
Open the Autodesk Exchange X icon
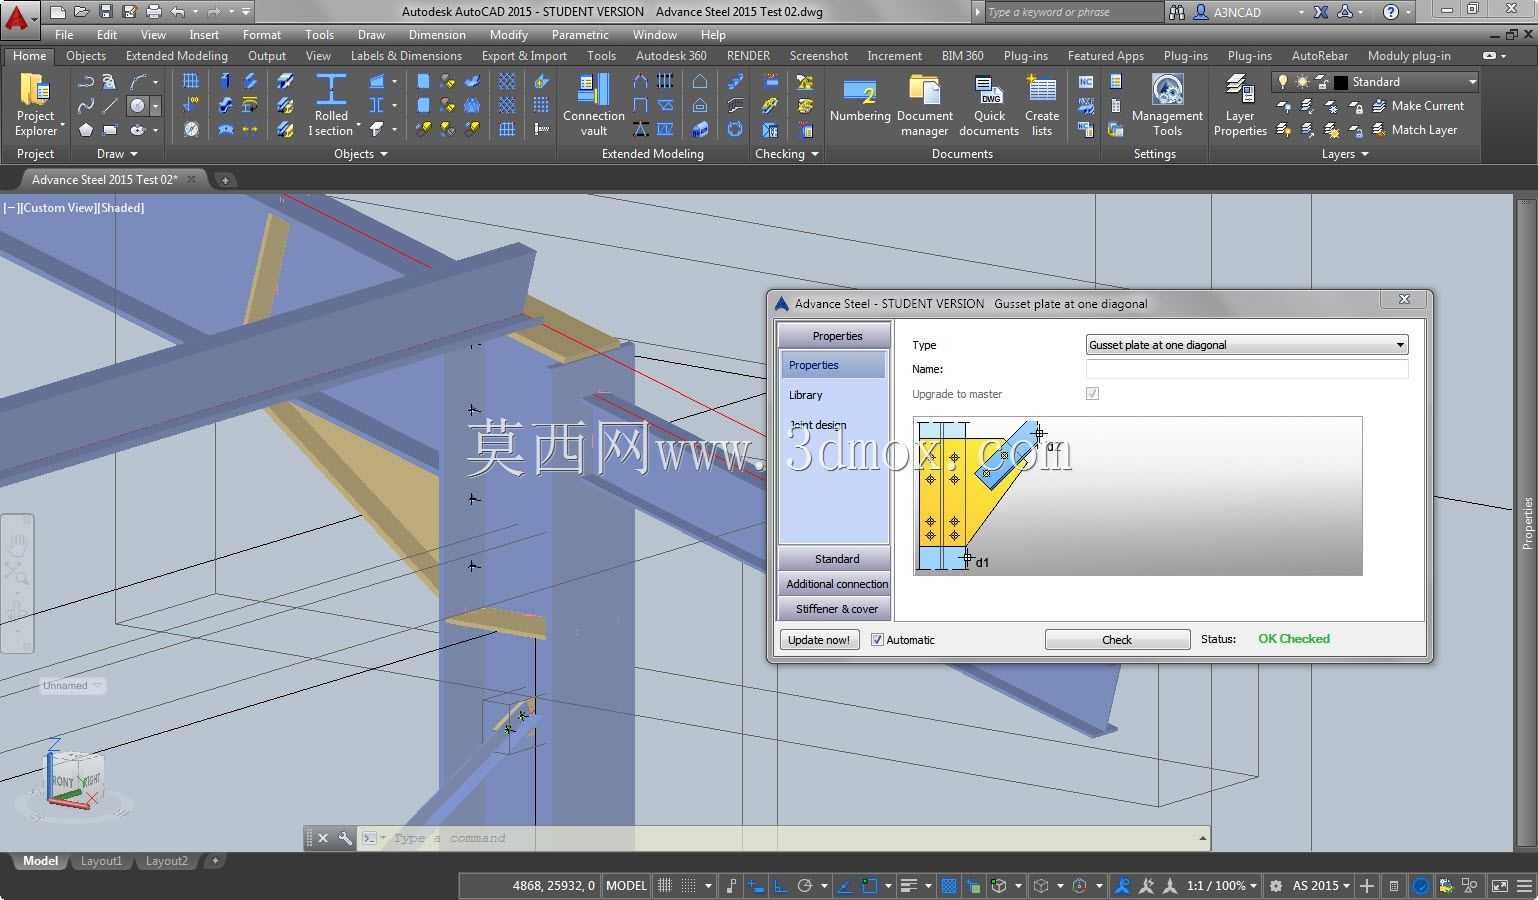[1321, 12]
